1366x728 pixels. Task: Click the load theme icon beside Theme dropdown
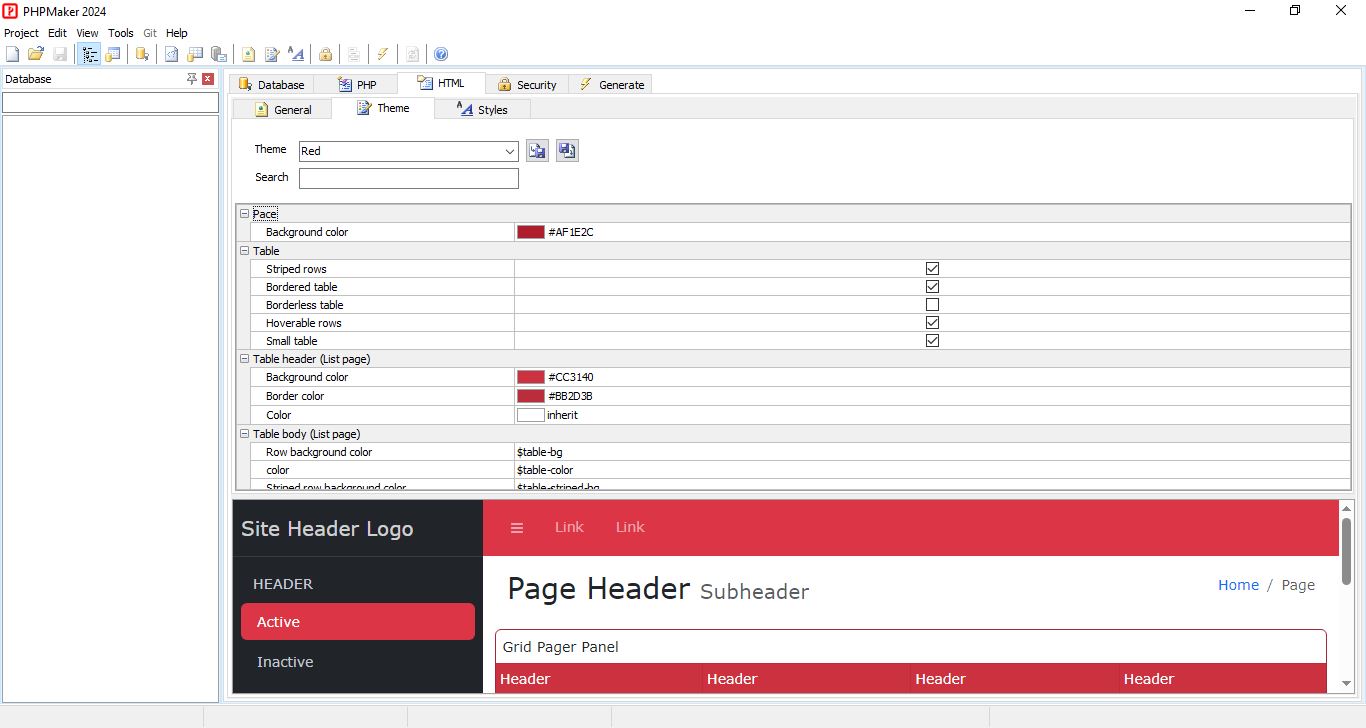coord(537,151)
